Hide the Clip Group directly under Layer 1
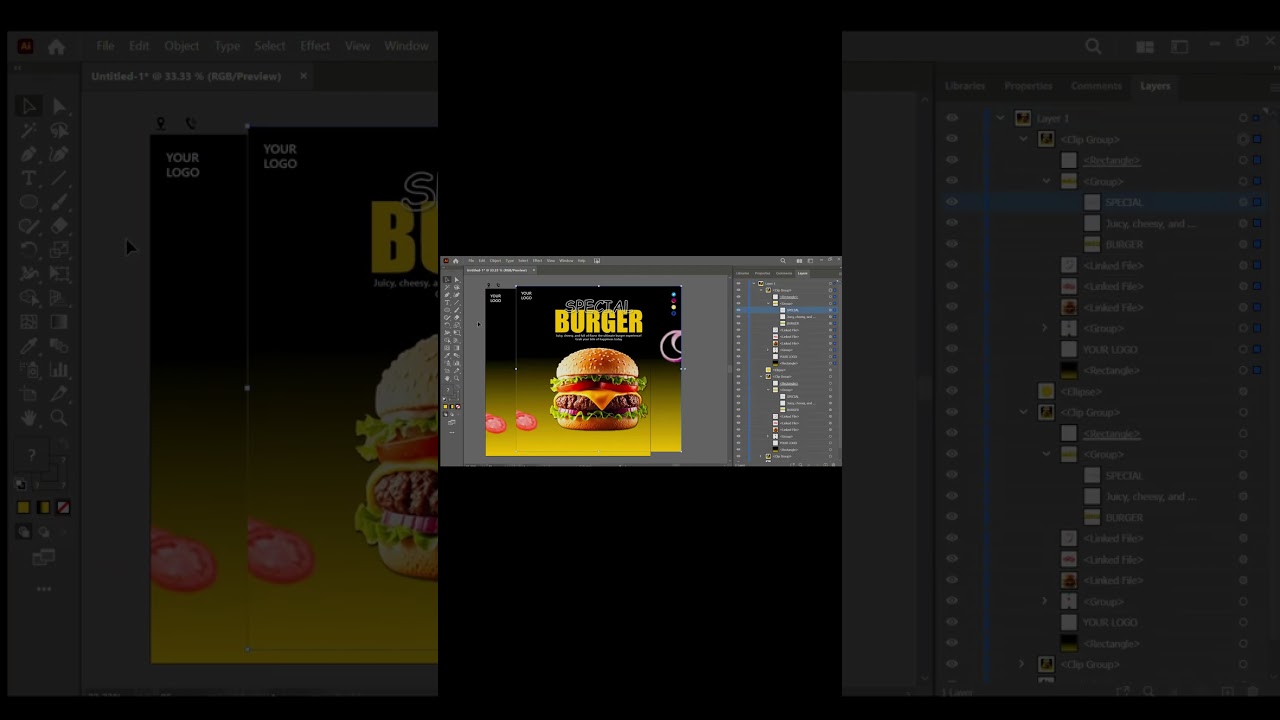Viewport: 1280px width, 720px height. tap(952, 139)
